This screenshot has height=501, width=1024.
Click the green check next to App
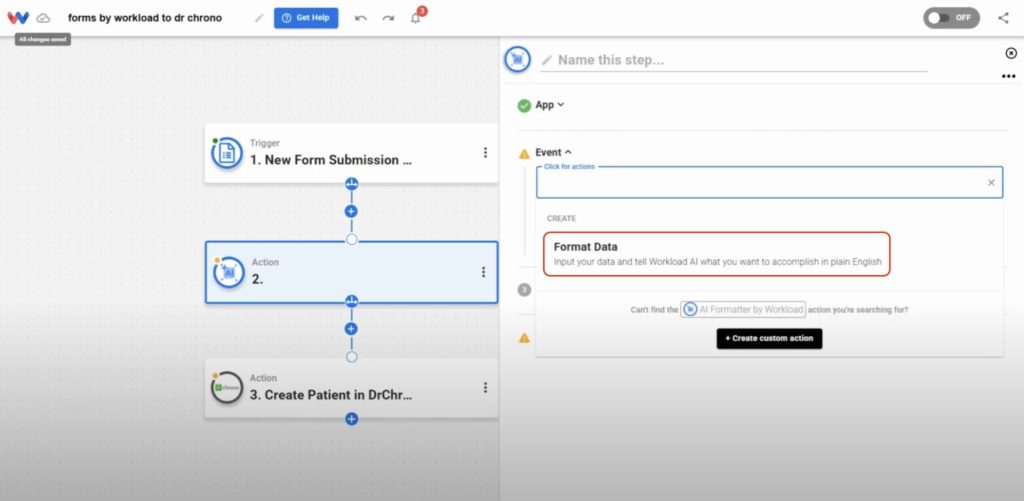524,105
